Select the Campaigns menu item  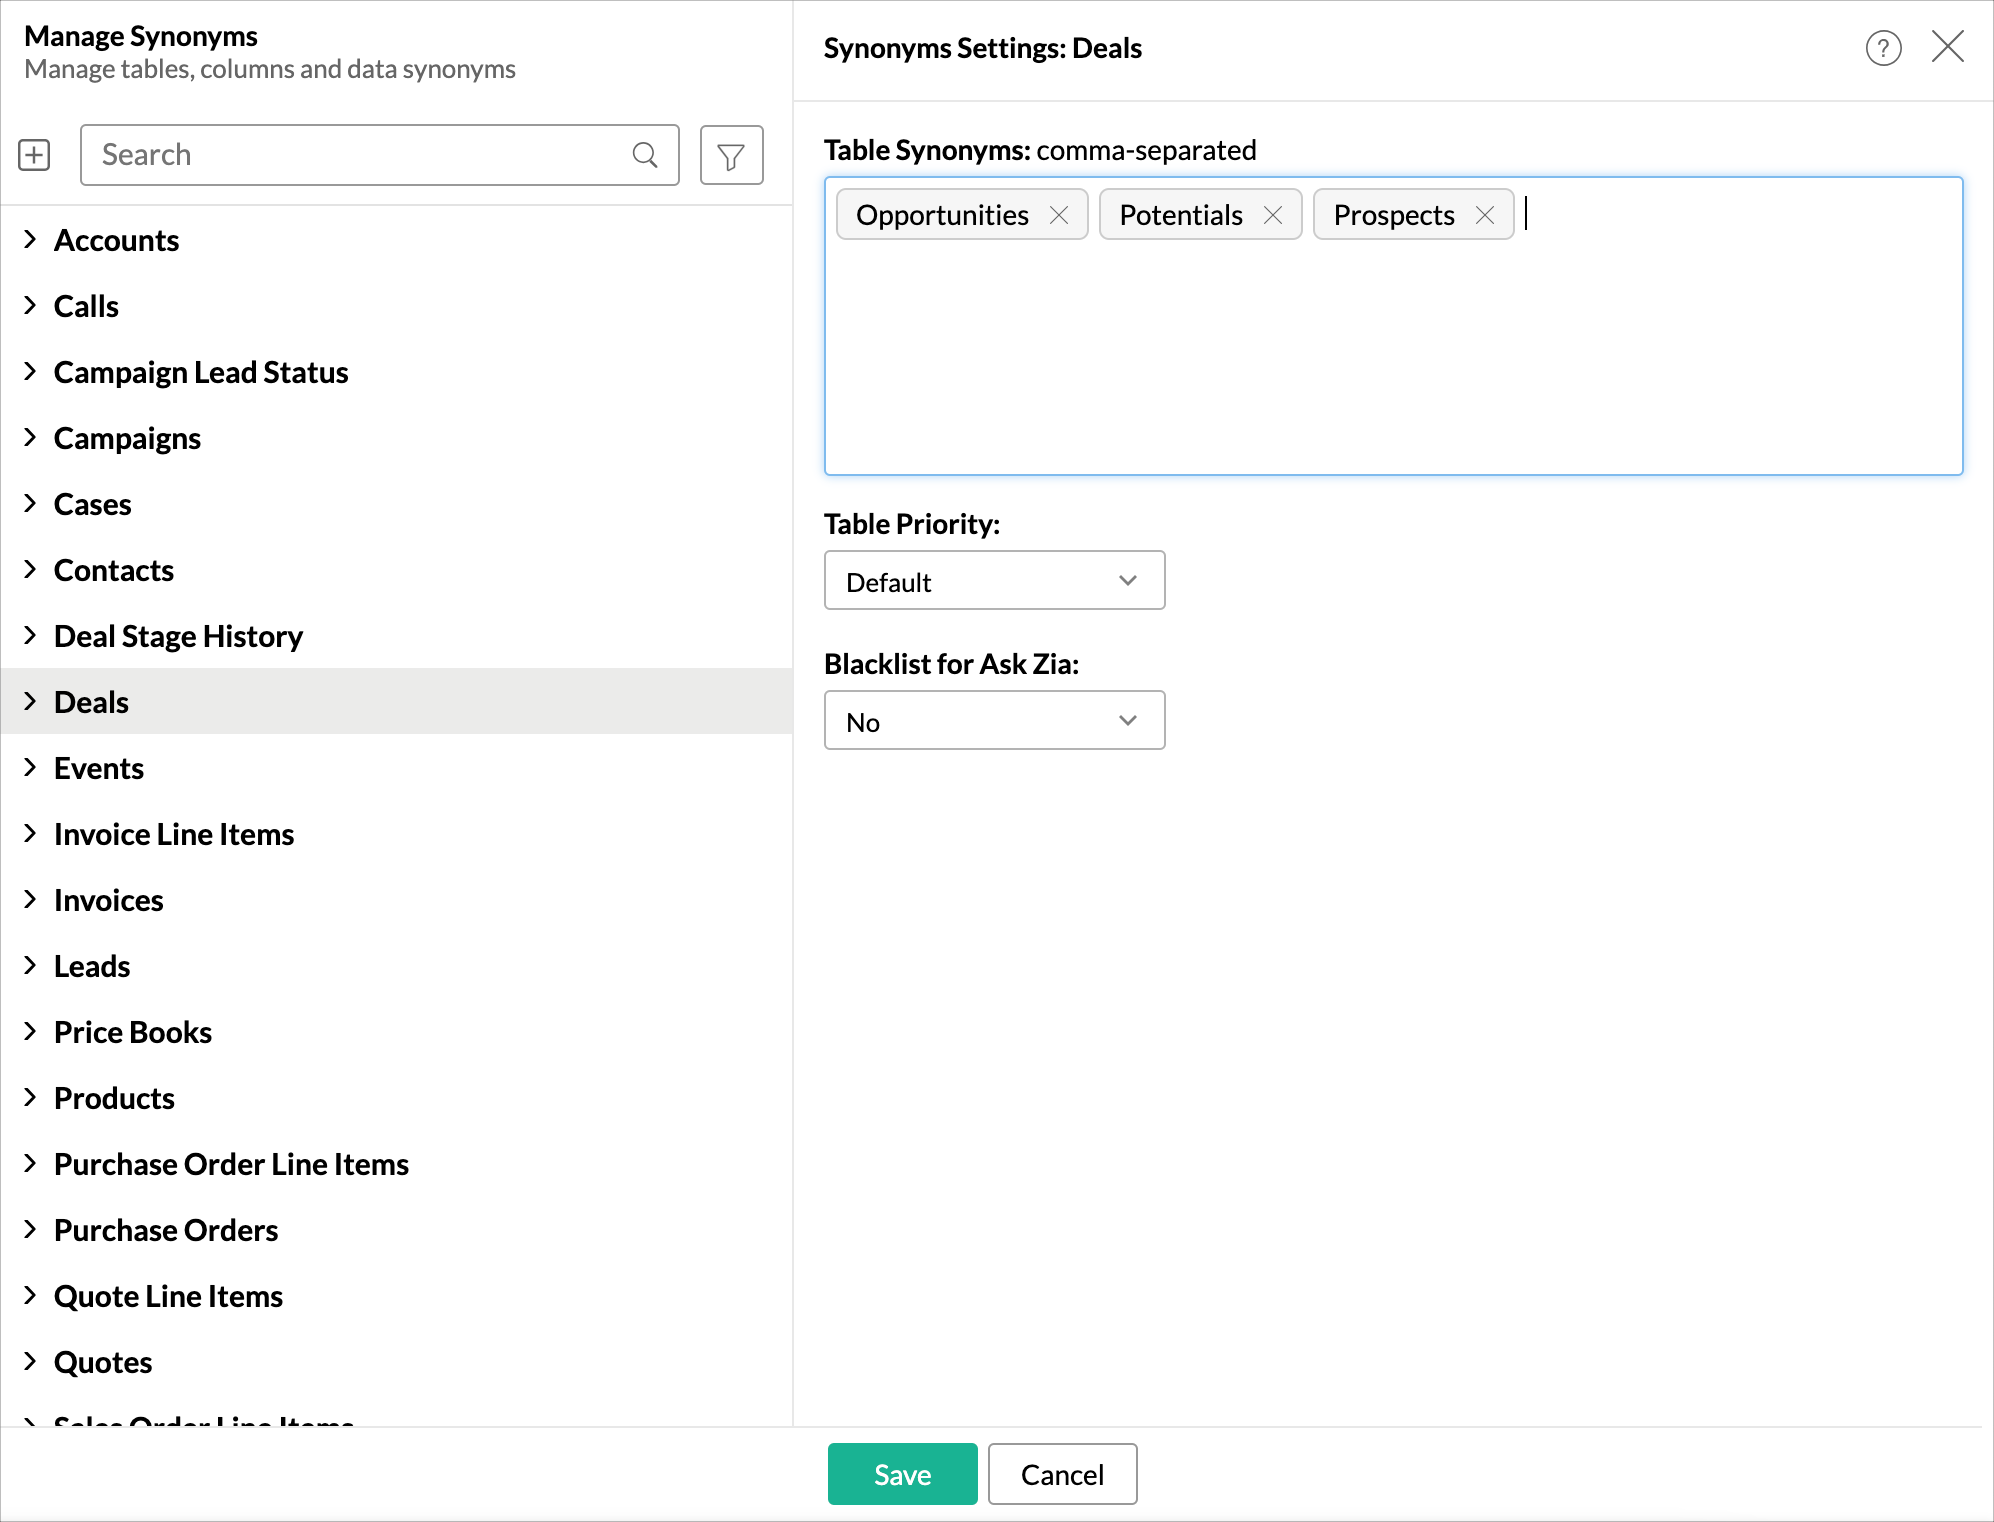coord(128,436)
